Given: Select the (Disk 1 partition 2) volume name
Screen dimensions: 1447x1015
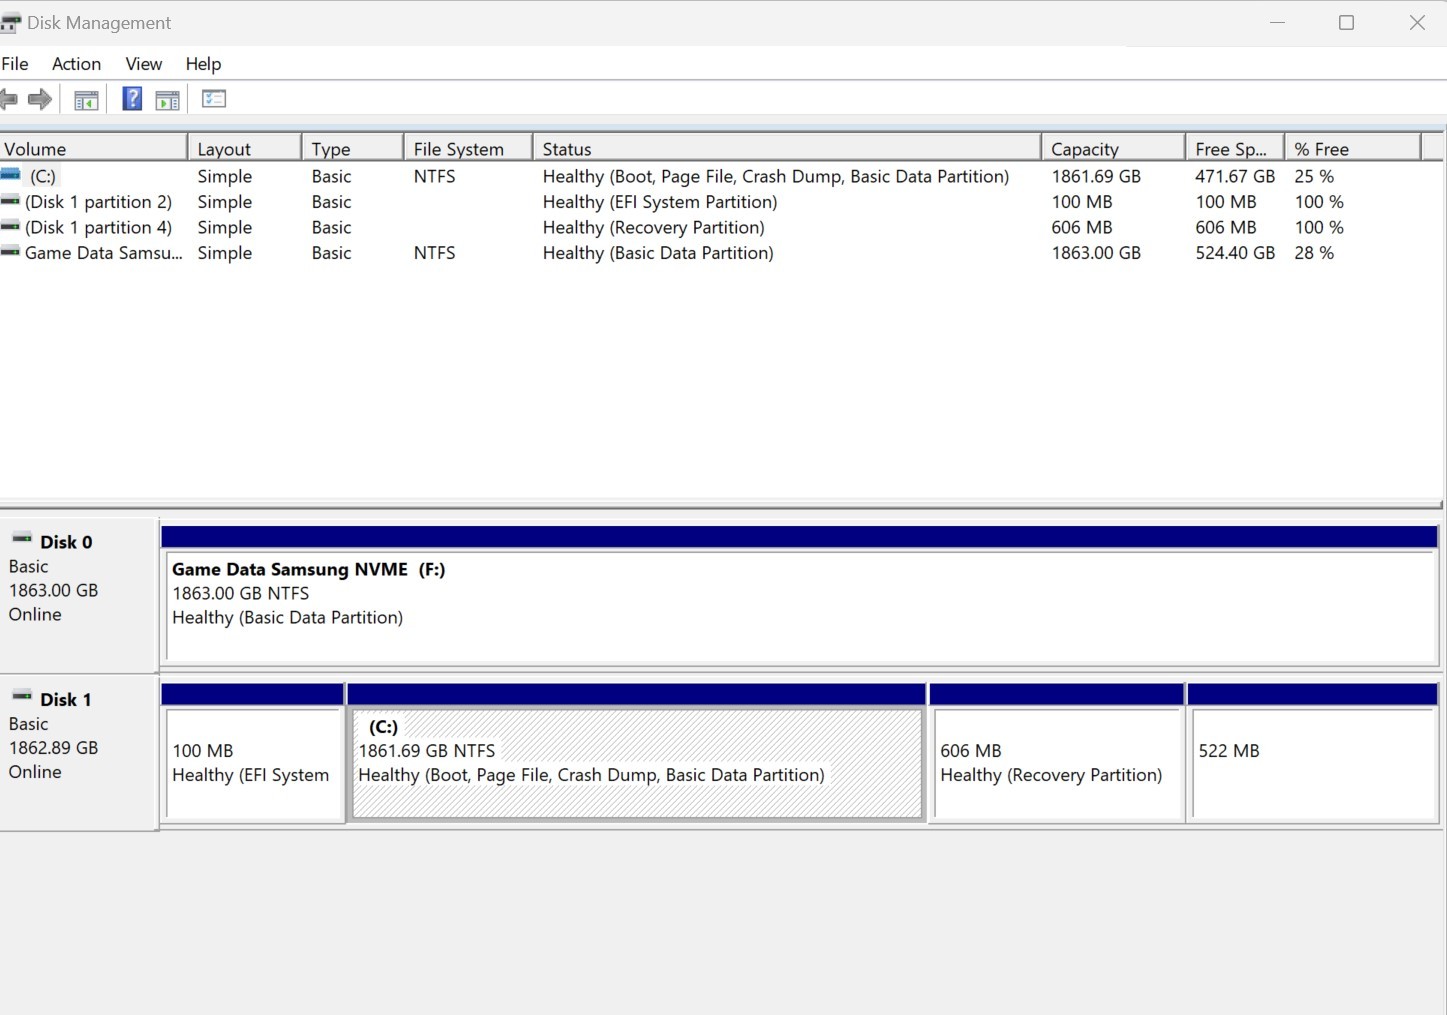Looking at the screenshot, I should point(98,202).
